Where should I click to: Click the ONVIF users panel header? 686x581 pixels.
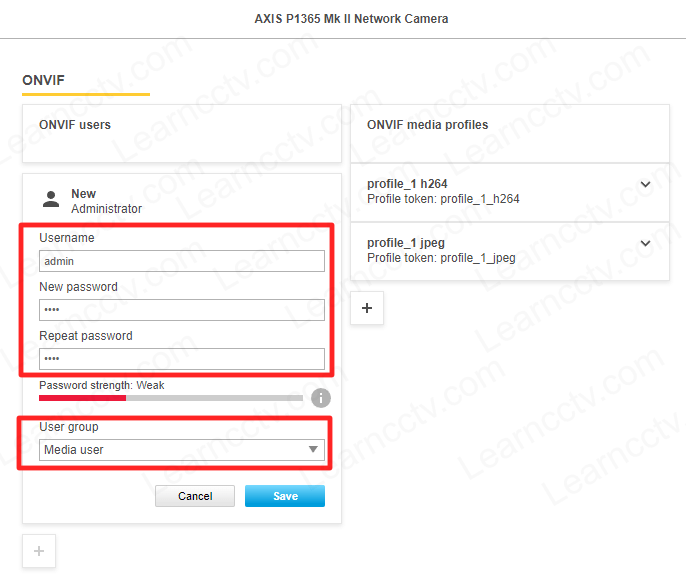[x=75, y=125]
